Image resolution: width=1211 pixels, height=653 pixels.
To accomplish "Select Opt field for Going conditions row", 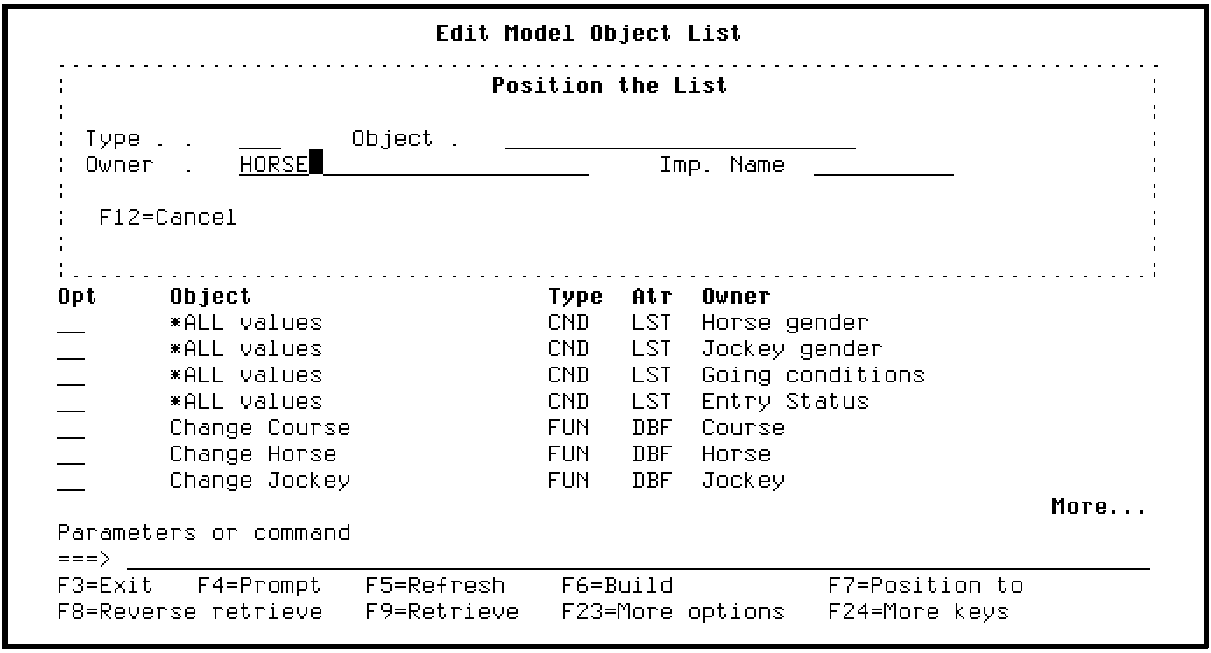I will coord(71,376).
